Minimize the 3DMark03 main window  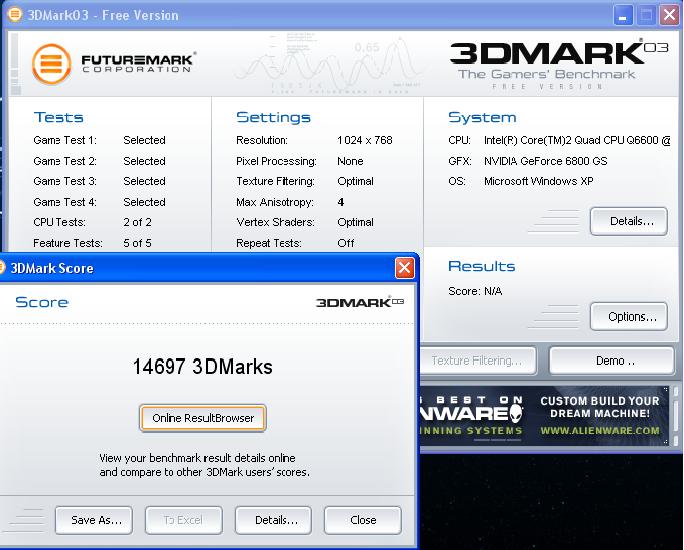[623, 15]
